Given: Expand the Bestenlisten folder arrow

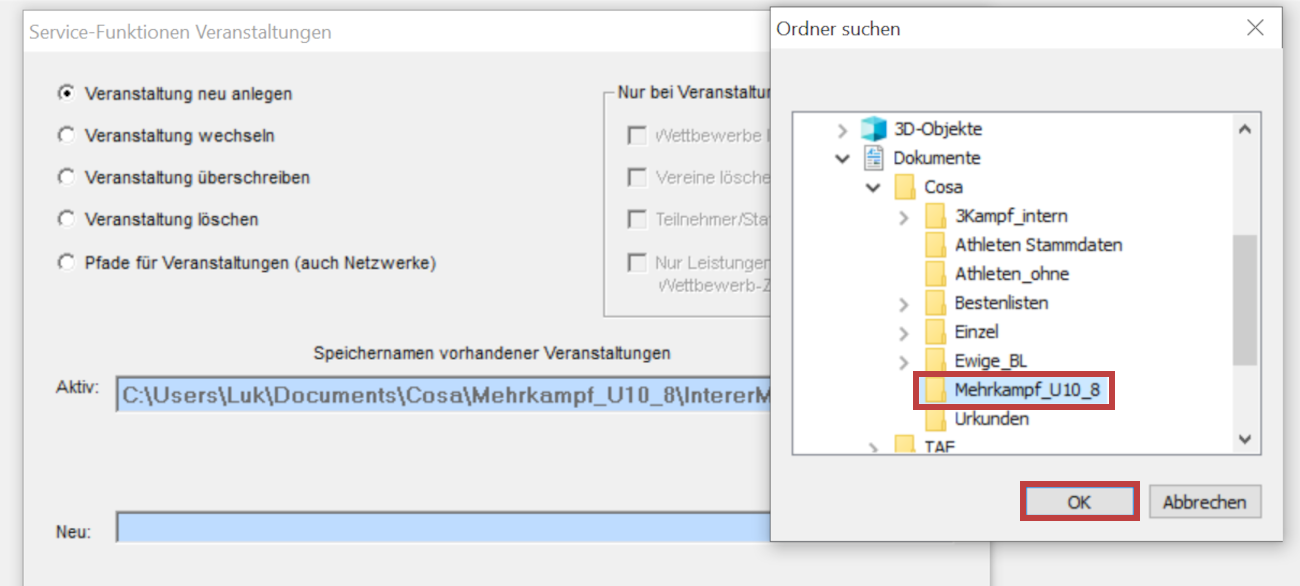Looking at the screenshot, I should tap(904, 303).
